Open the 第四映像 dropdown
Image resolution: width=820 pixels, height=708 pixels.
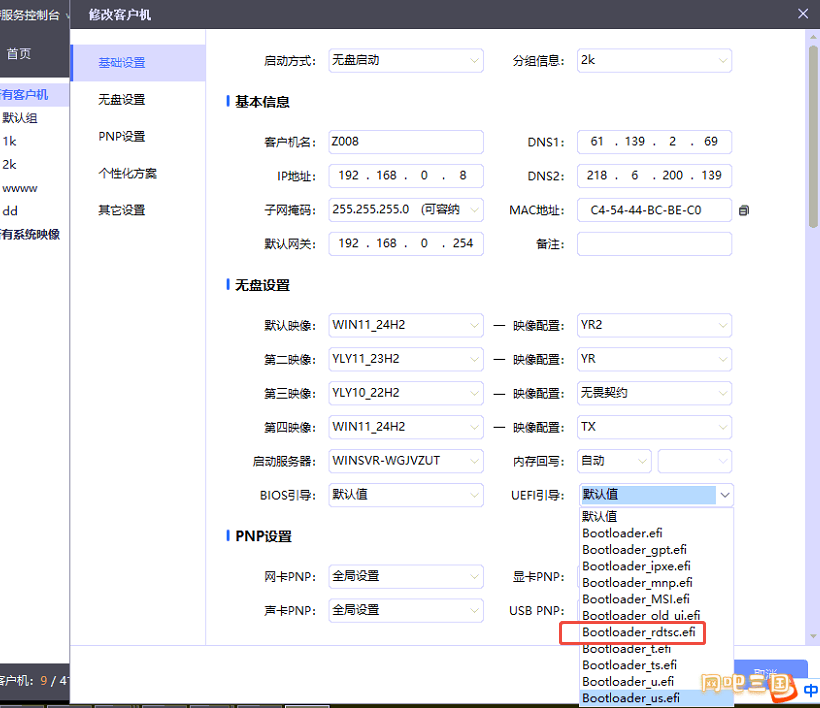click(x=406, y=427)
